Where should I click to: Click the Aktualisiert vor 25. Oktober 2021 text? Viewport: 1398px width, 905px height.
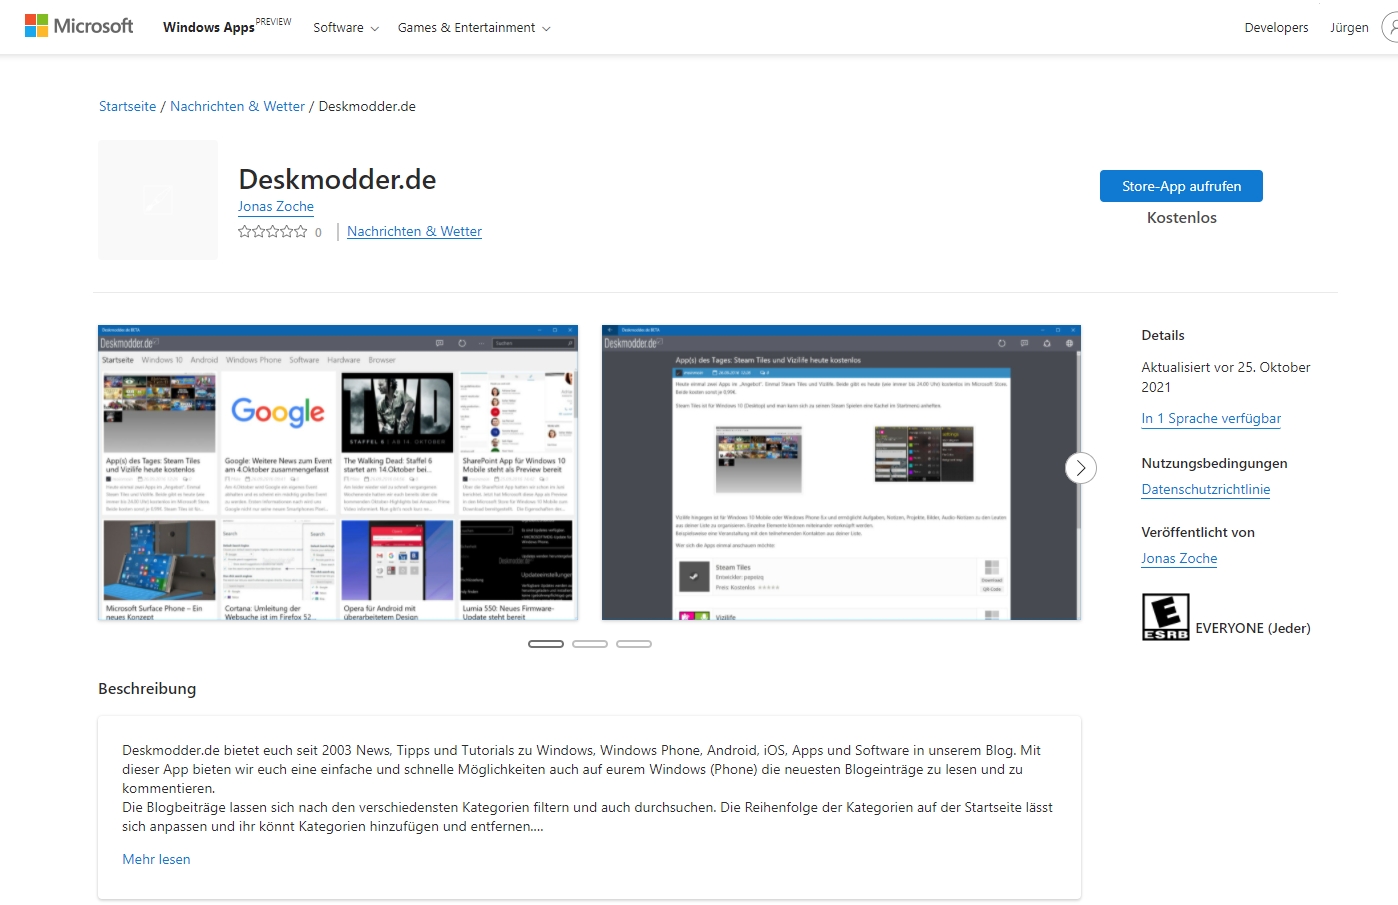click(x=1226, y=377)
